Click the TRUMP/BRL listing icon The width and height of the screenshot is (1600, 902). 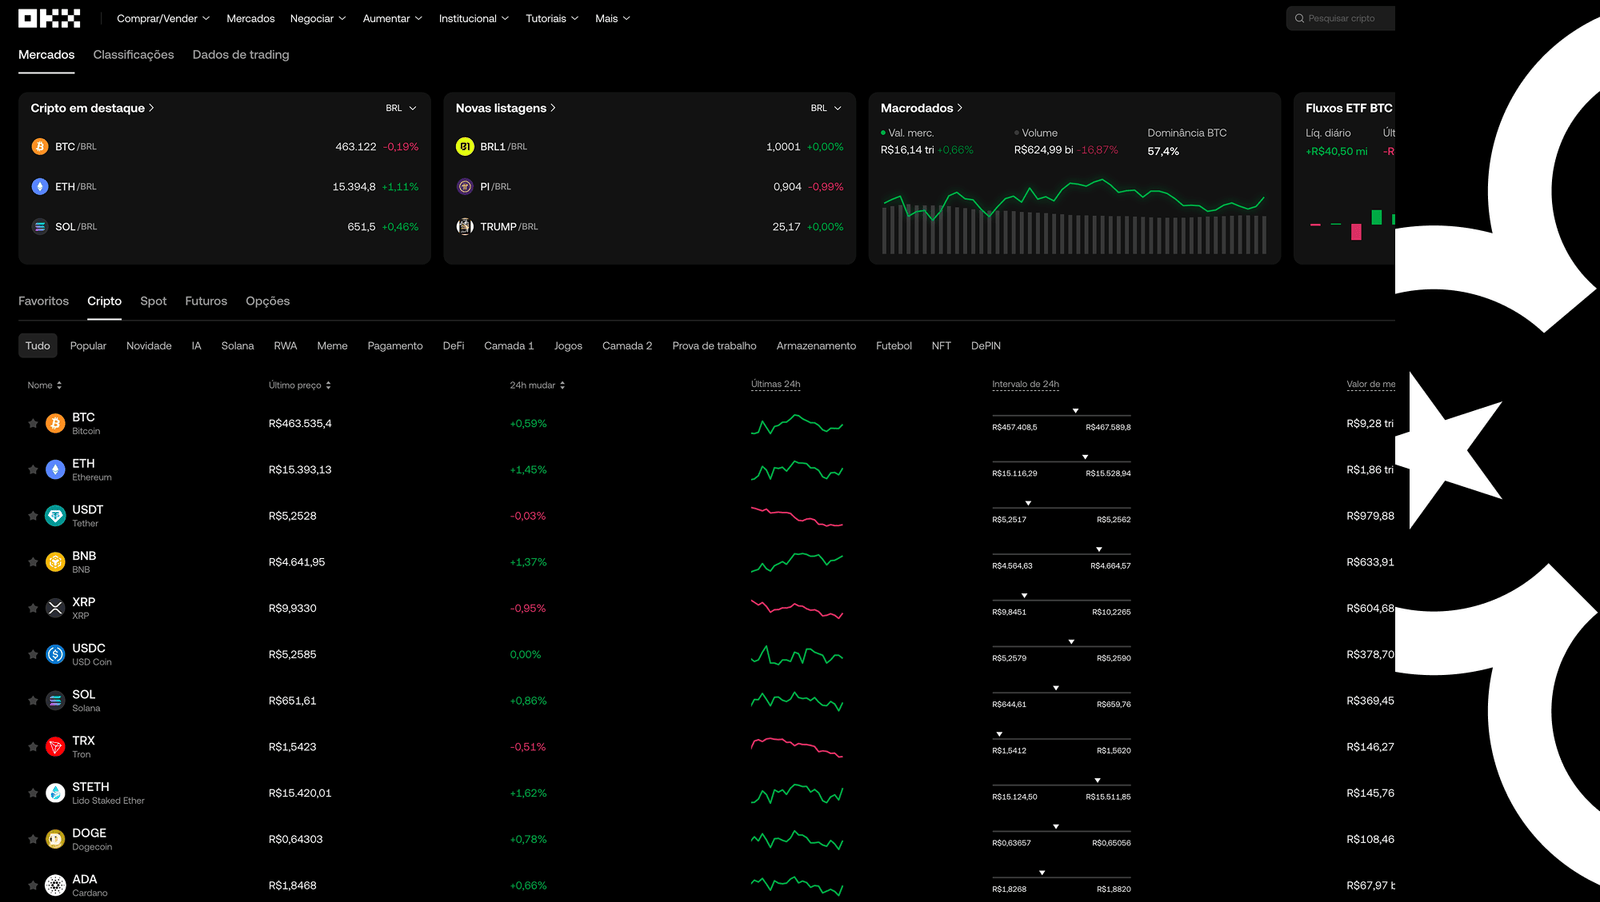coord(465,227)
